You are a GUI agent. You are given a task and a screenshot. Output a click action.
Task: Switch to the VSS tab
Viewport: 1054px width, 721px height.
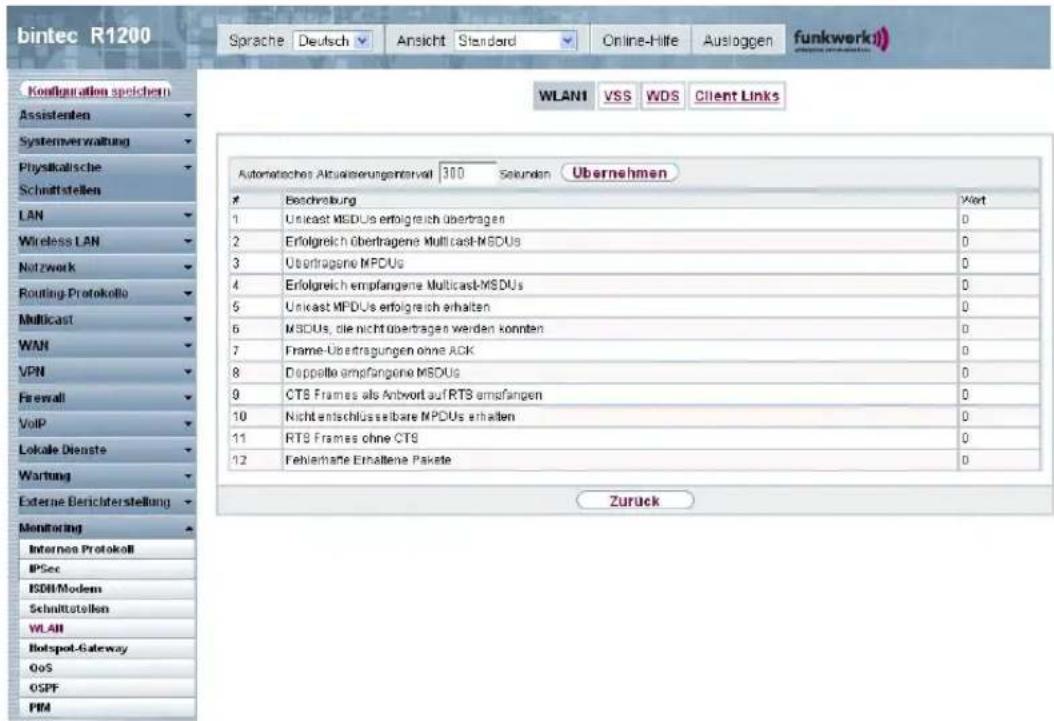click(x=617, y=96)
